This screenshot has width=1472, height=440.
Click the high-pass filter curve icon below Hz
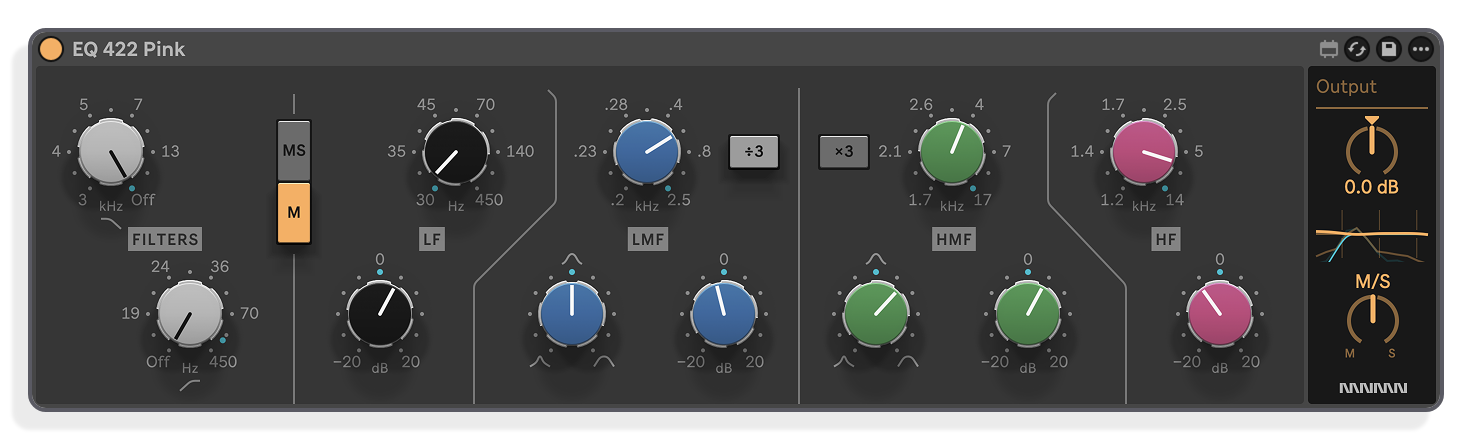pyautogui.click(x=190, y=386)
